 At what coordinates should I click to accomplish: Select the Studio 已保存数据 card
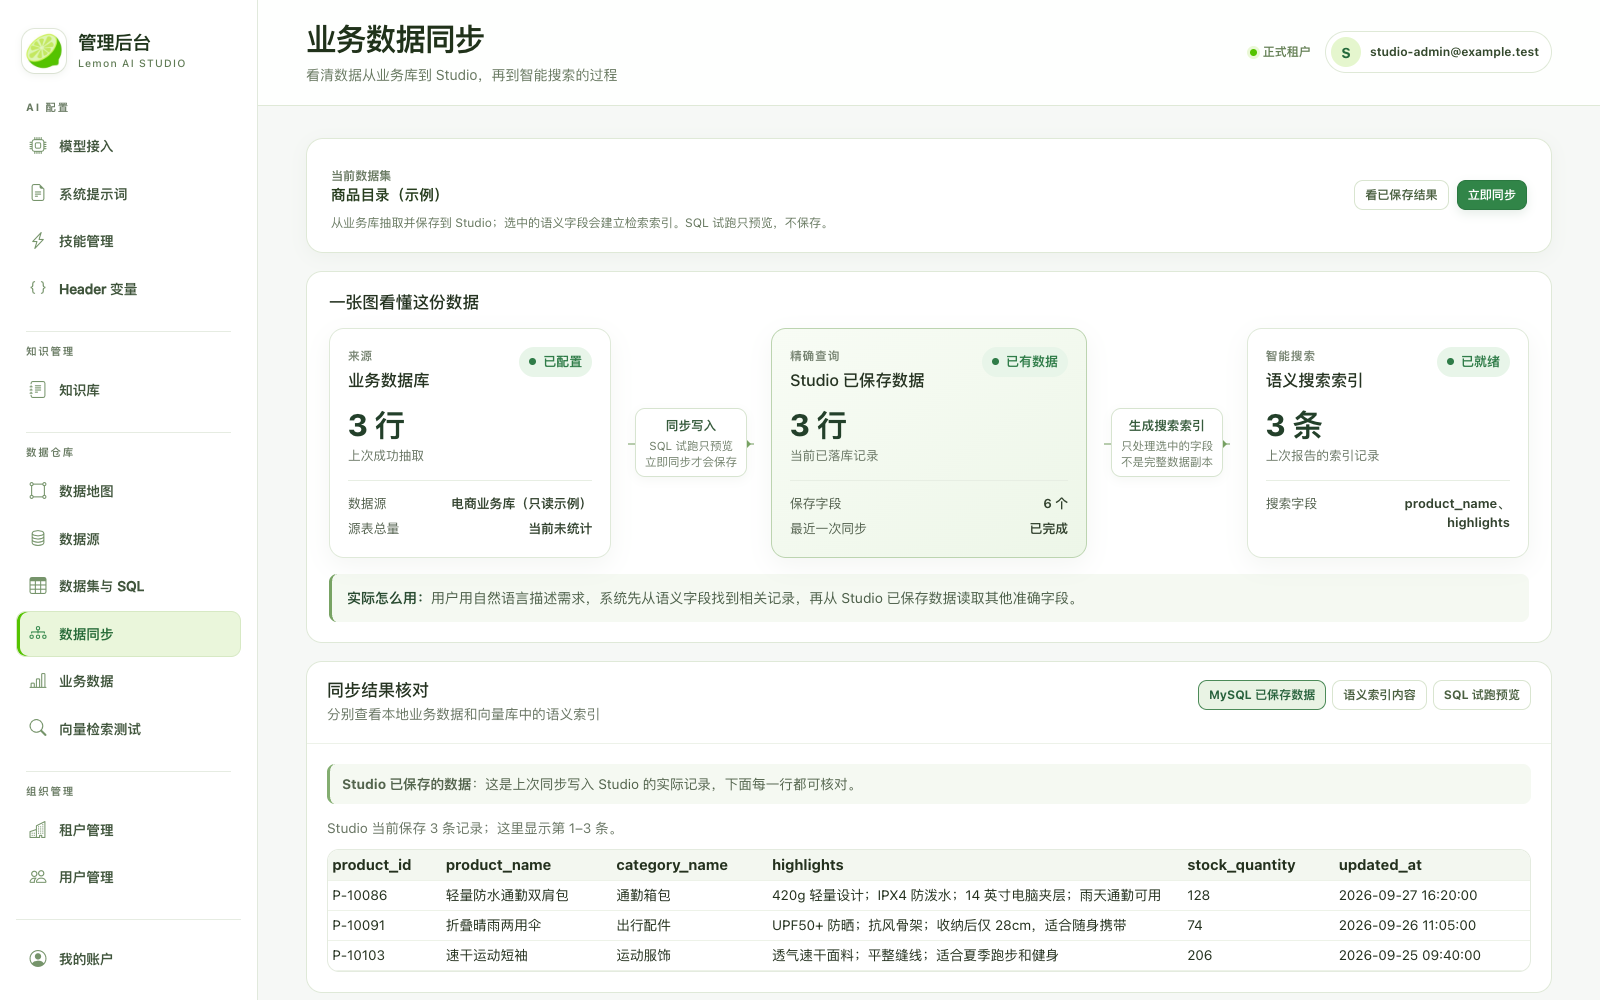click(x=929, y=443)
